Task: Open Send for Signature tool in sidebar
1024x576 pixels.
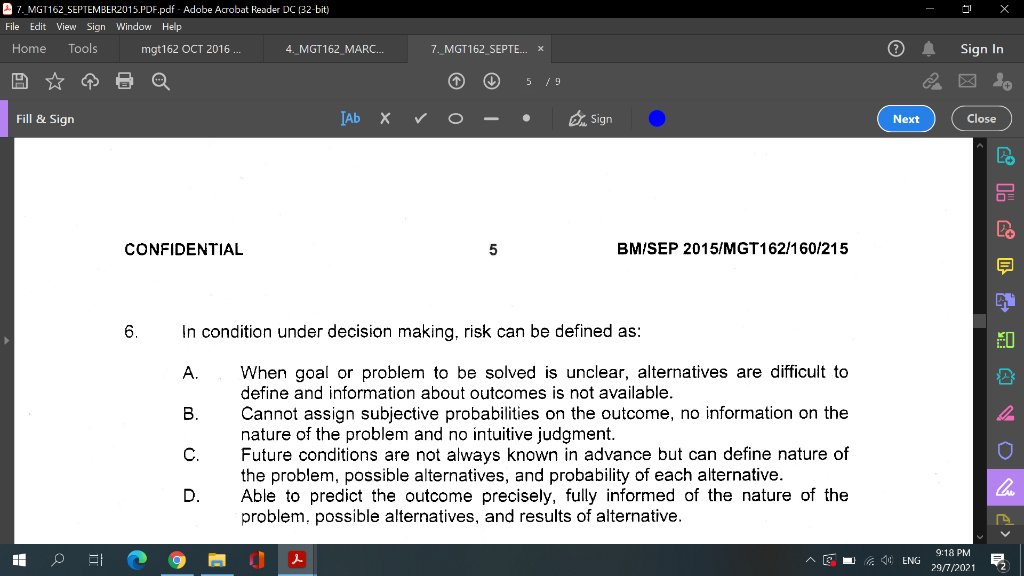Action: [x=1005, y=377]
